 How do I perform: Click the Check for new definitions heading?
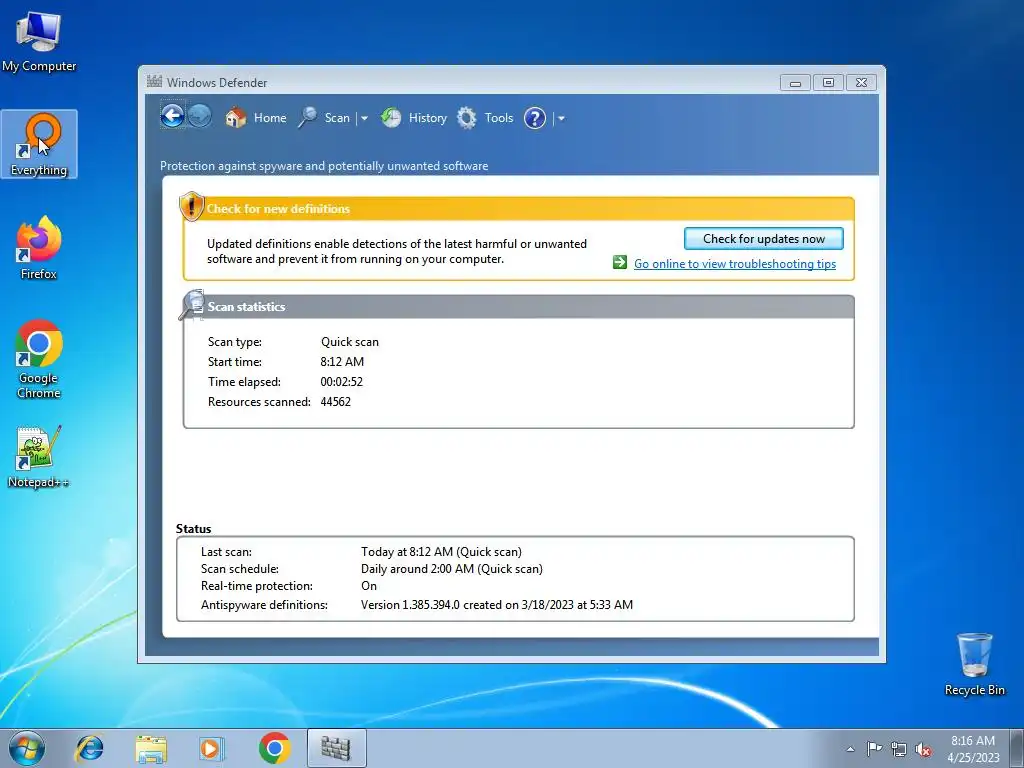(x=278, y=209)
